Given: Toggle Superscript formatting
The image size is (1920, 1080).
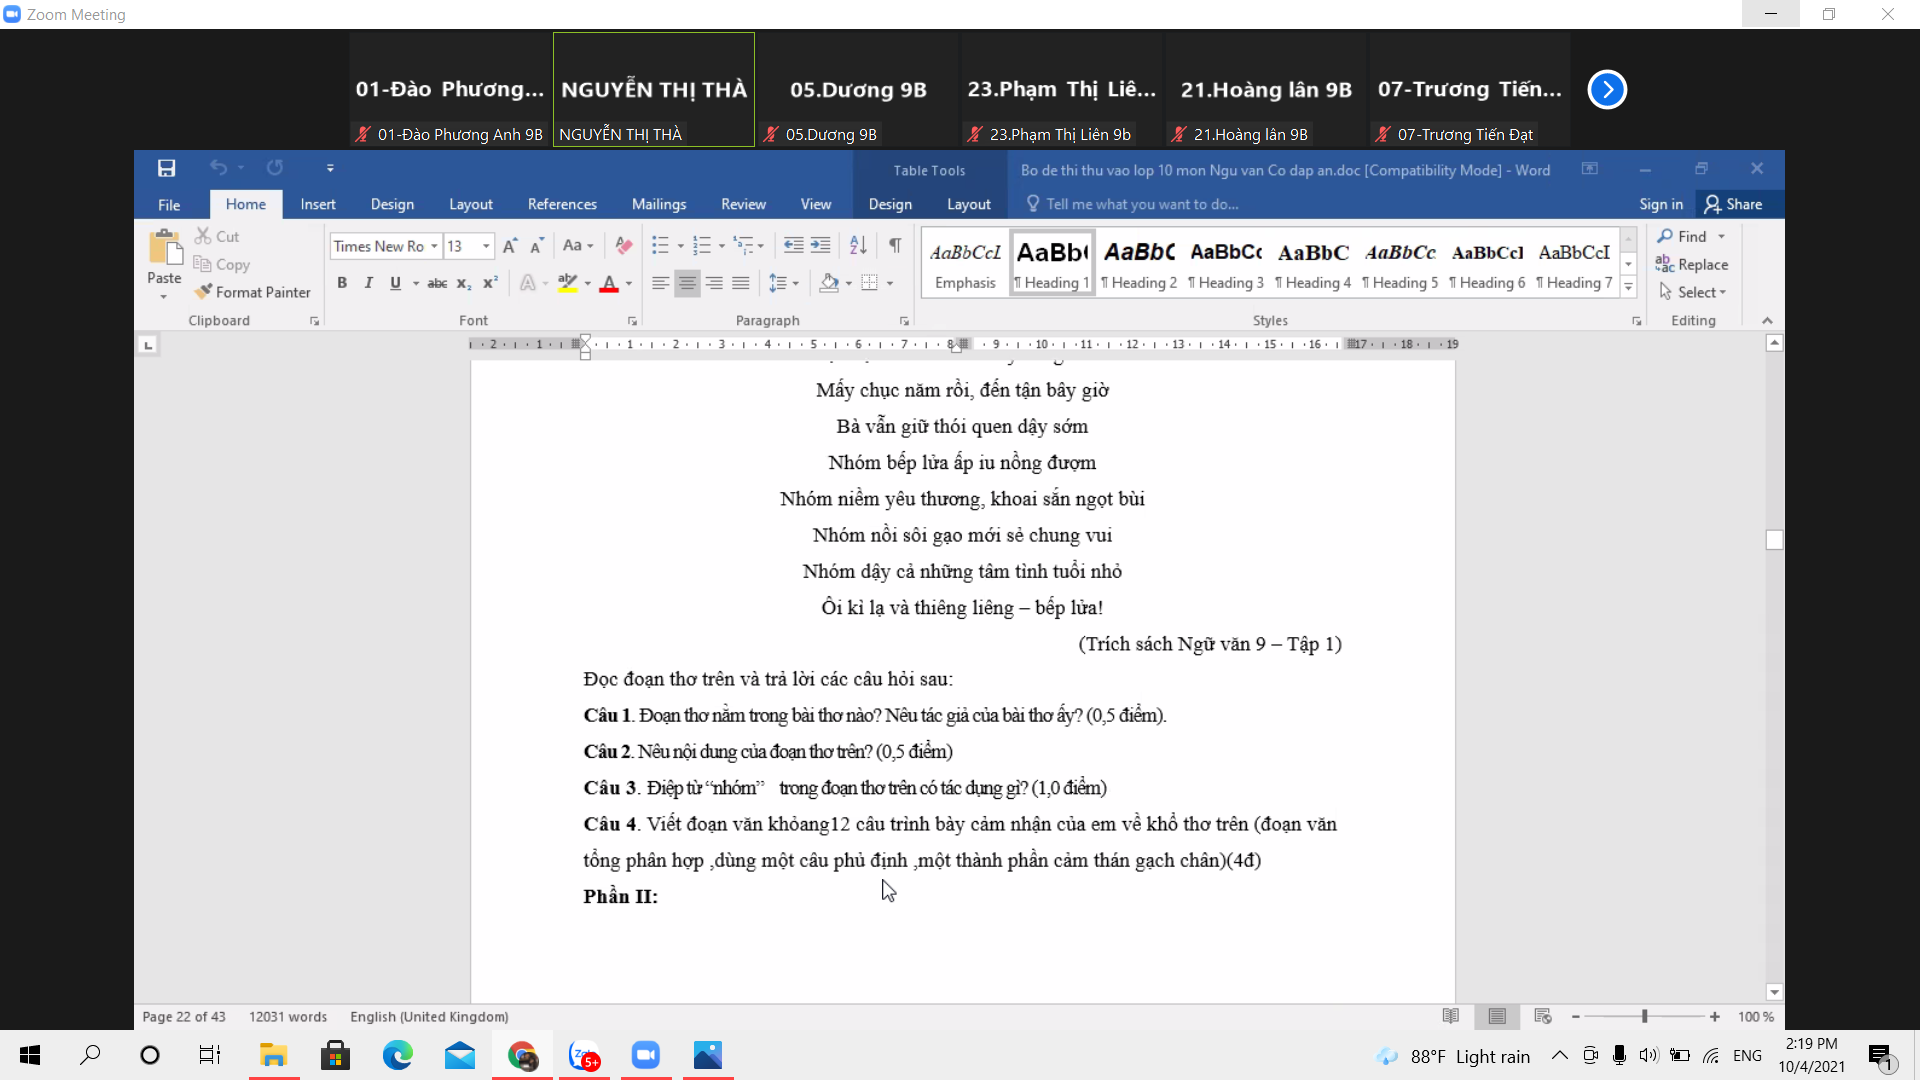Looking at the screenshot, I should pyautogui.click(x=490, y=283).
